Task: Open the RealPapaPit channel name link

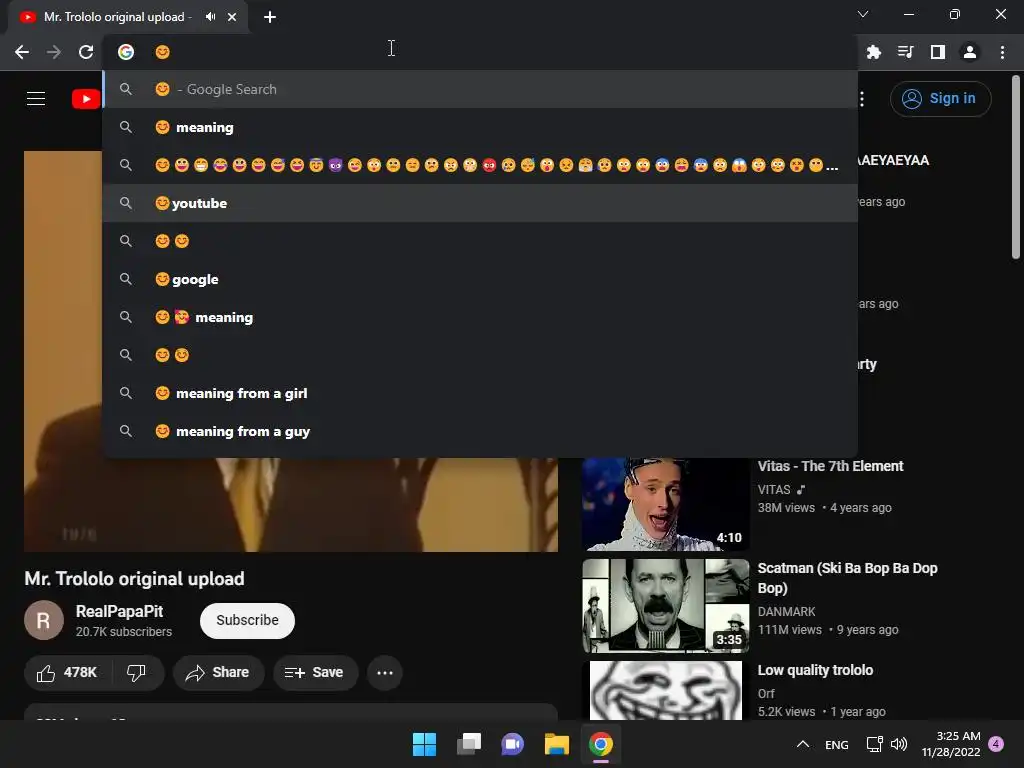Action: click(120, 611)
